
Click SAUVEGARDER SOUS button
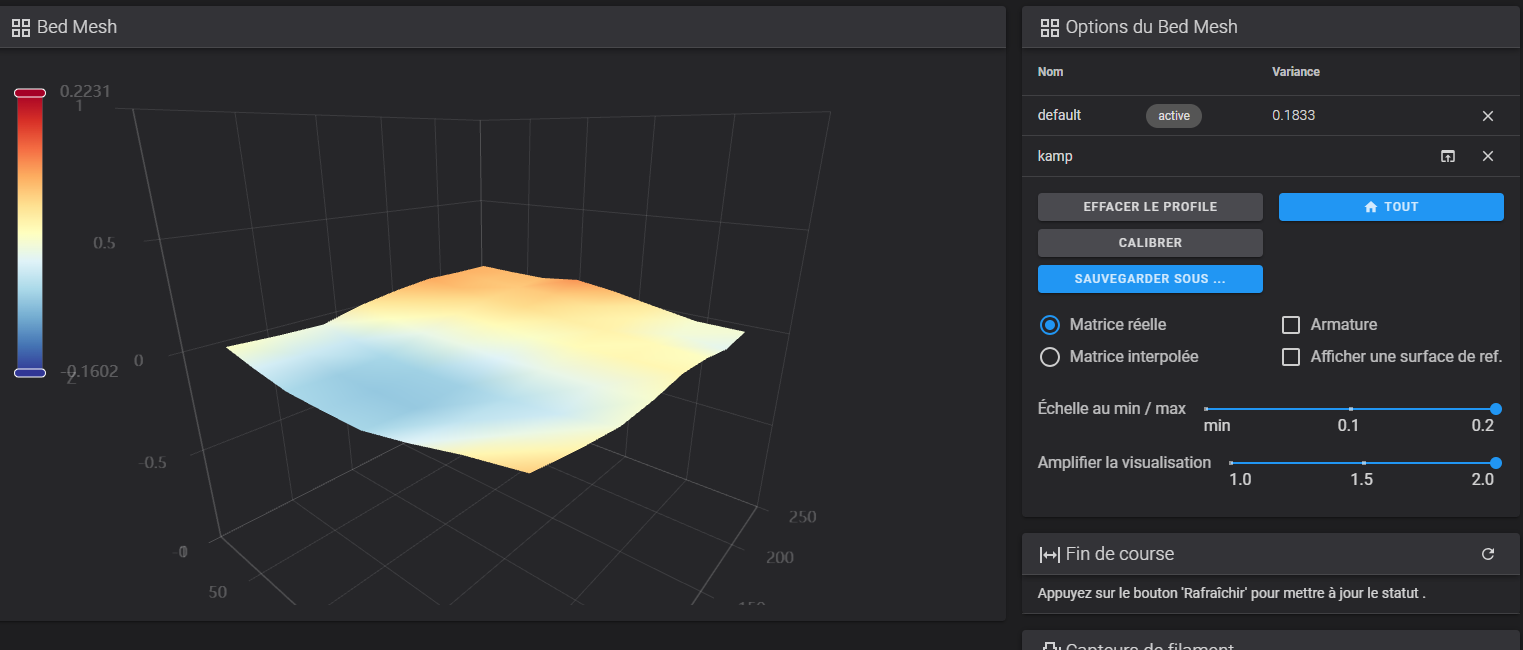point(1150,279)
